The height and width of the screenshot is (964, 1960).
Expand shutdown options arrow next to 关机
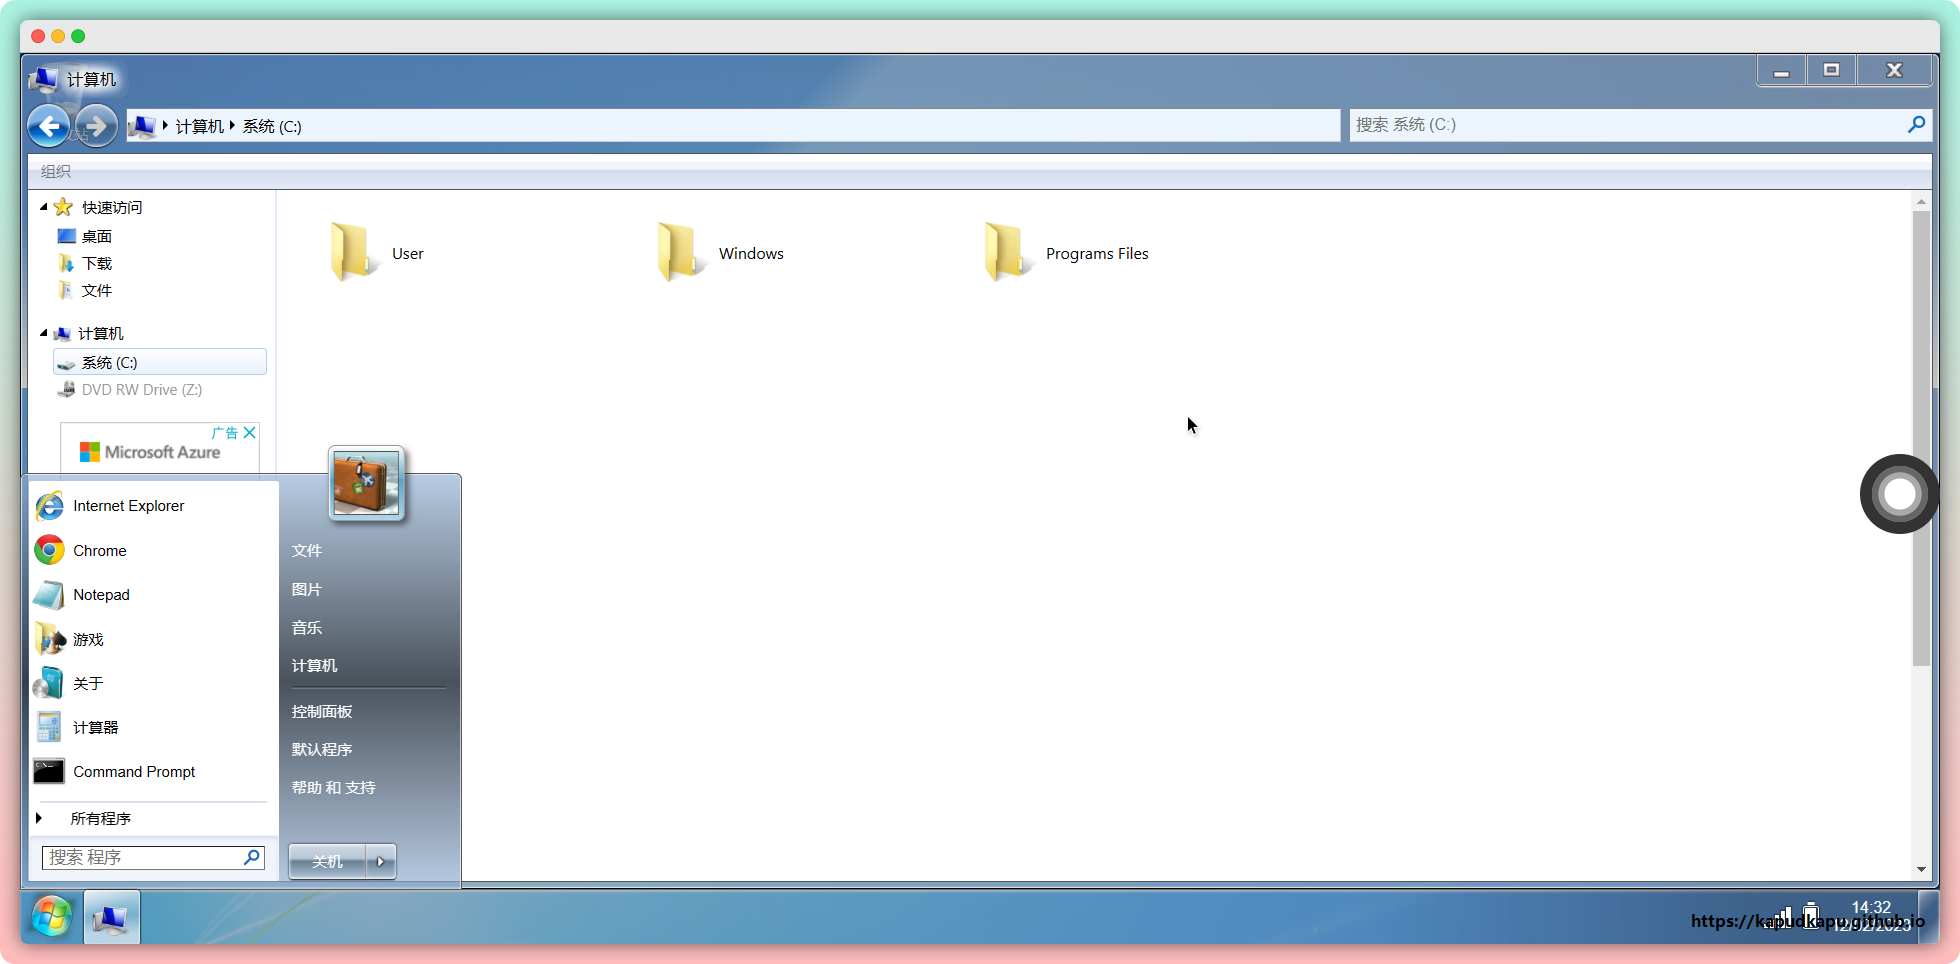pyautogui.click(x=381, y=861)
